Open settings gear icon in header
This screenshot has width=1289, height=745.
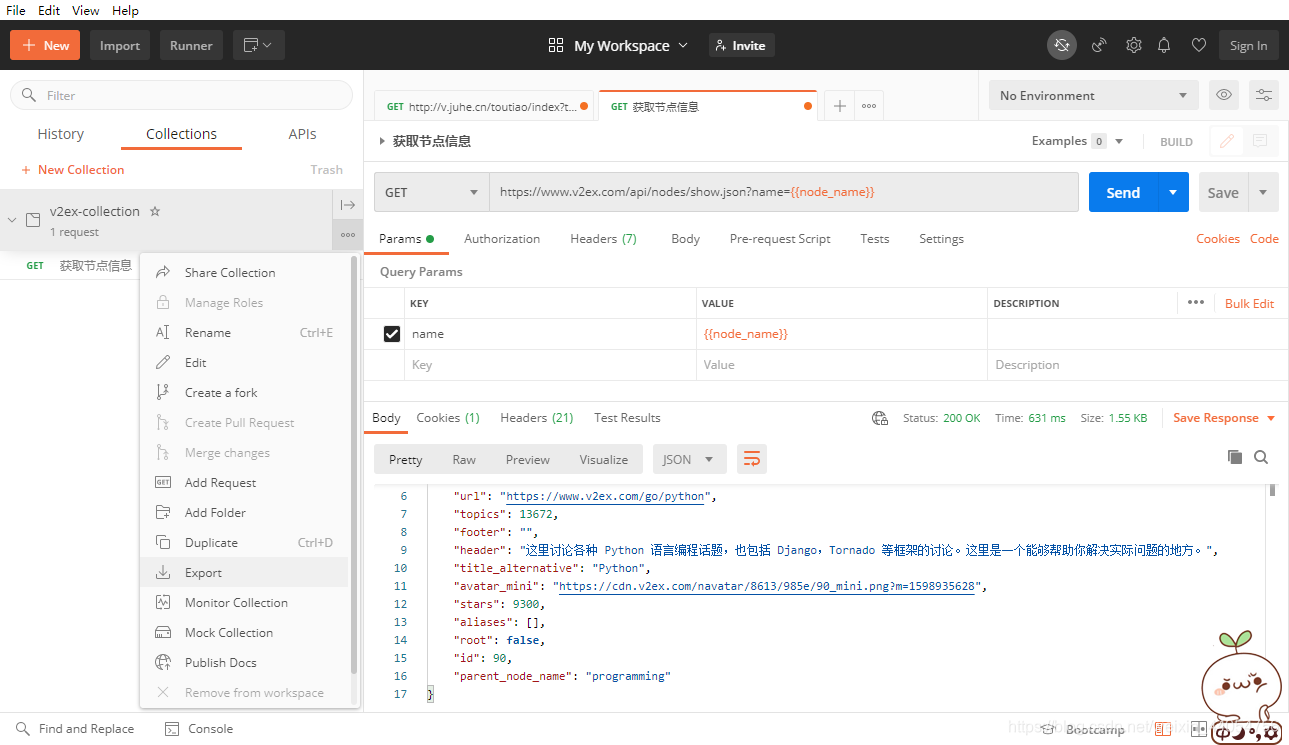click(1134, 45)
